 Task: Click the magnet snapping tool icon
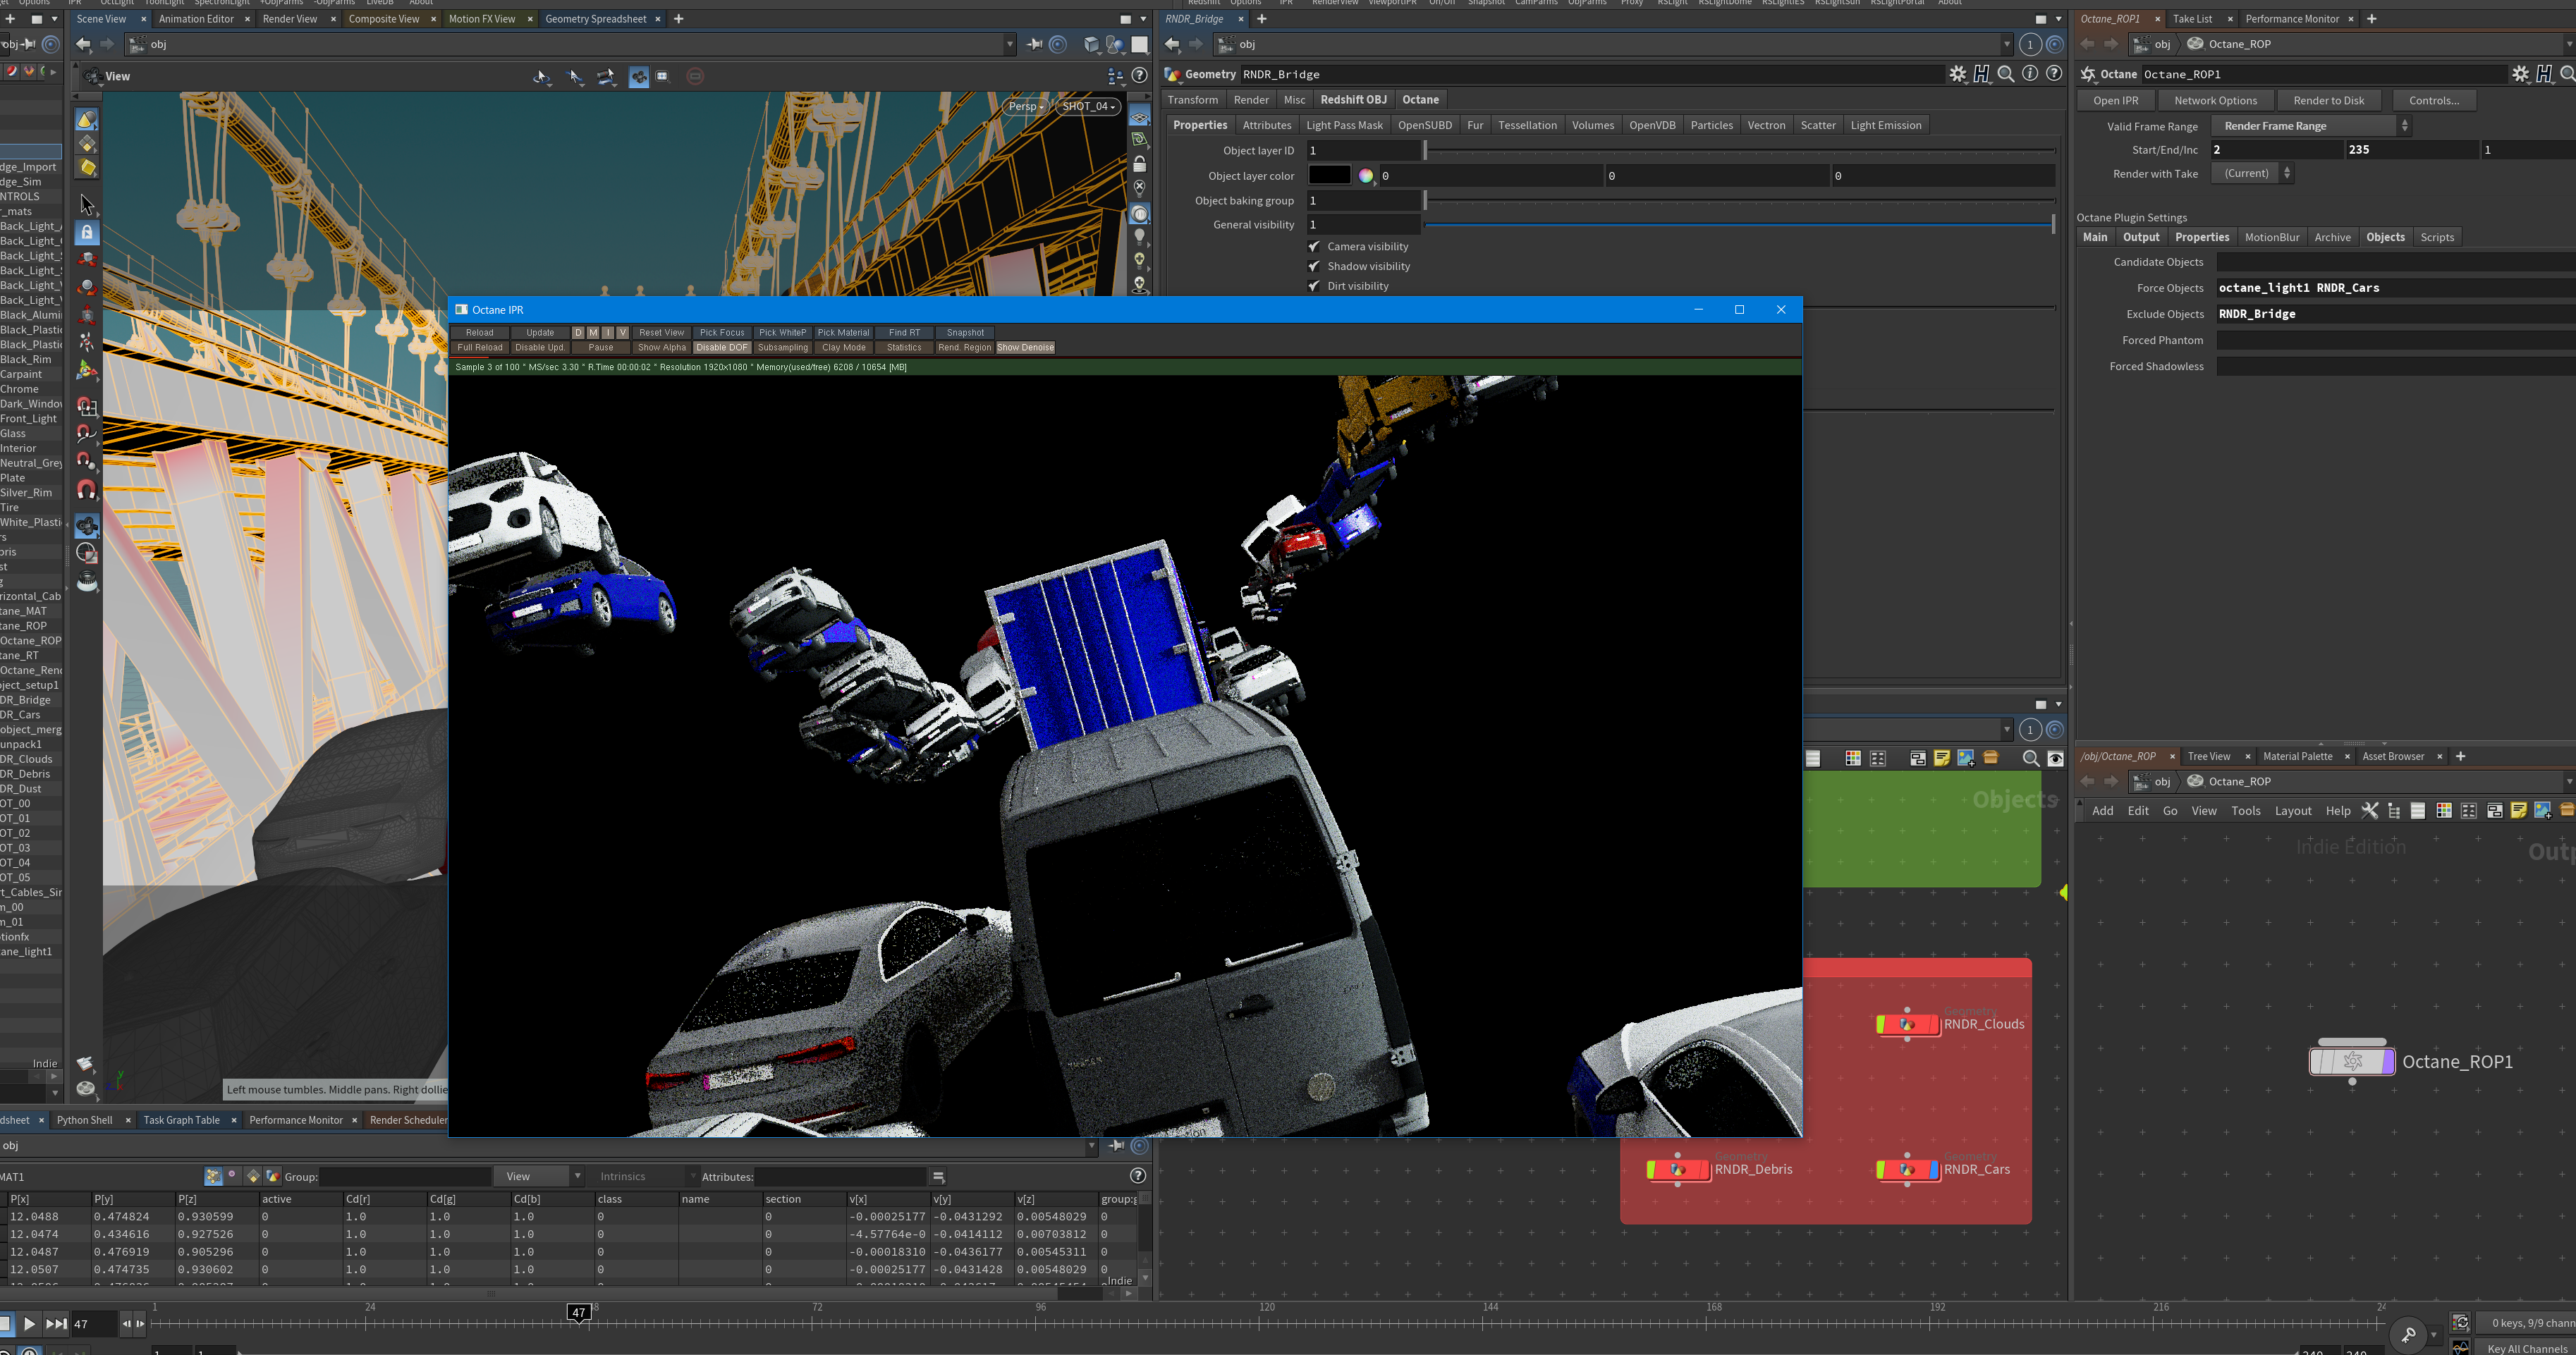[87, 490]
